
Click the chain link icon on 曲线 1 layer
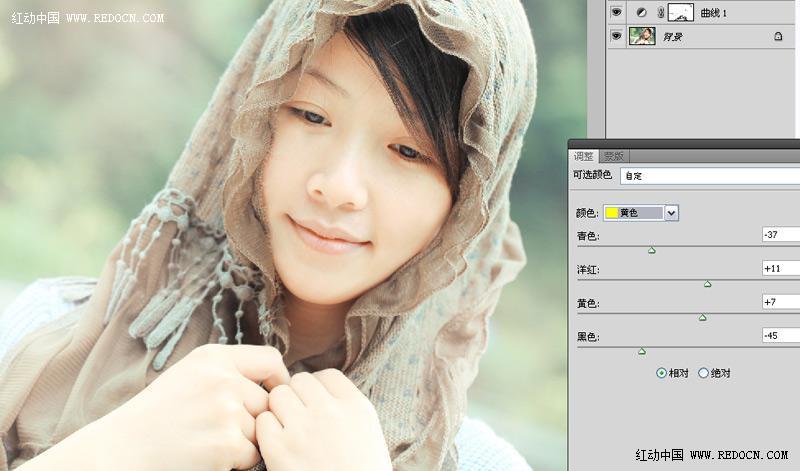pyautogui.click(x=661, y=13)
